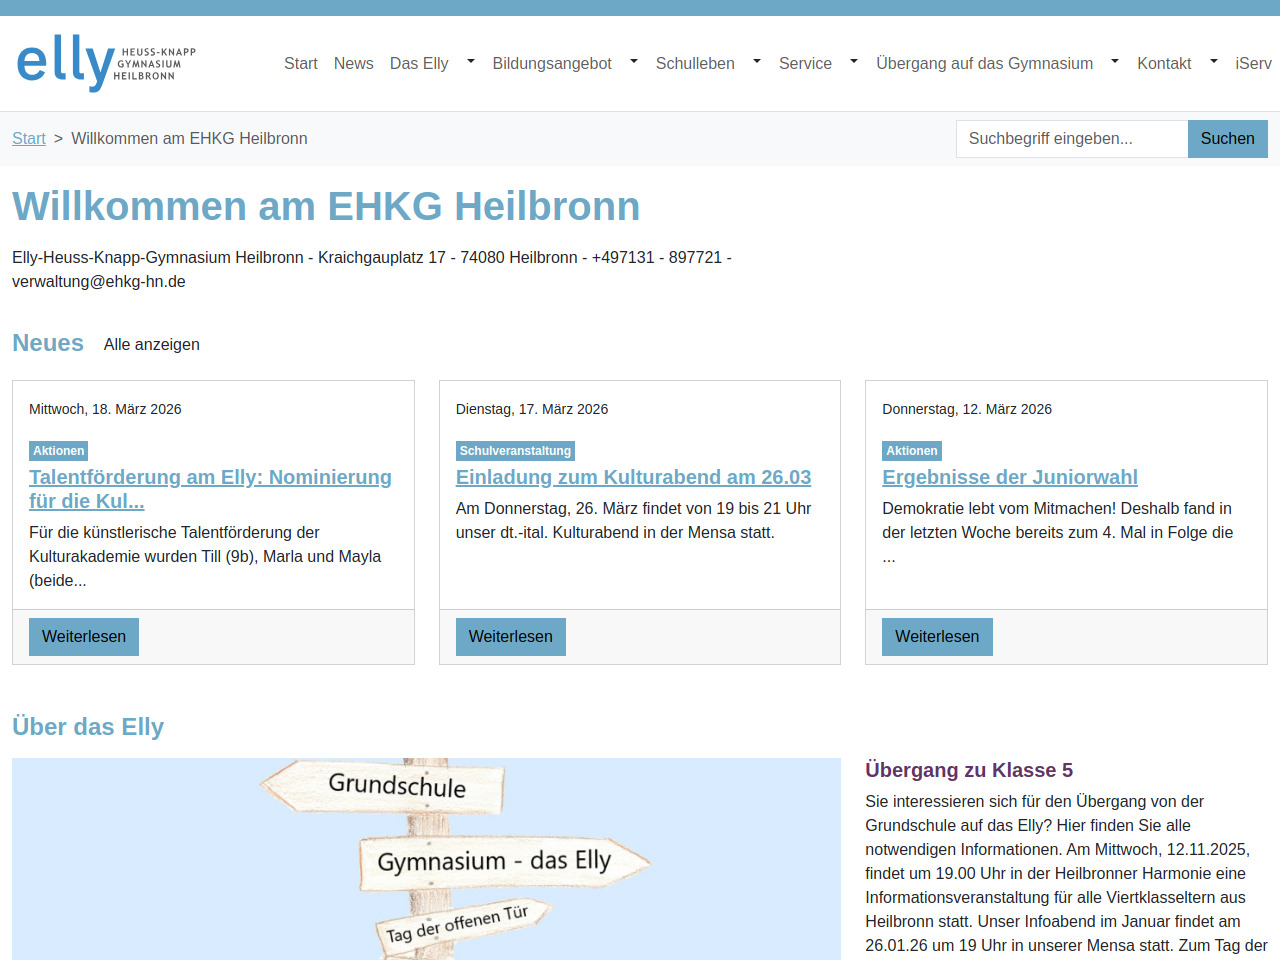Viewport: 1280px width, 960px height.
Task: Expand the Kontakt dropdown arrow
Action: tap(1214, 61)
